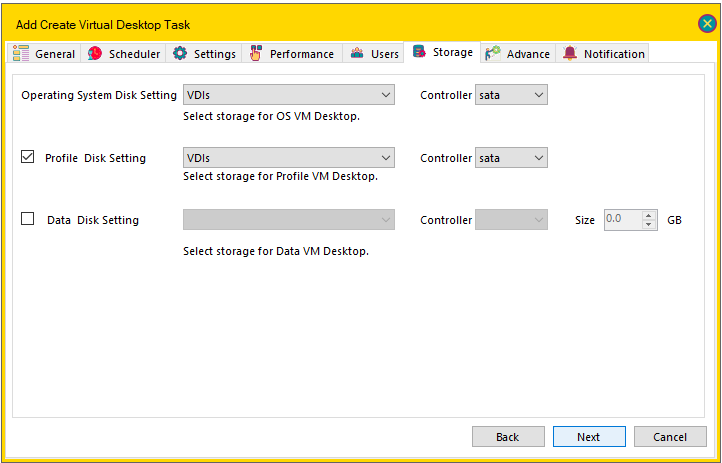This screenshot has width=722, height=463.
Task: Click the Notification bell icon
Action: click(570, 53)
